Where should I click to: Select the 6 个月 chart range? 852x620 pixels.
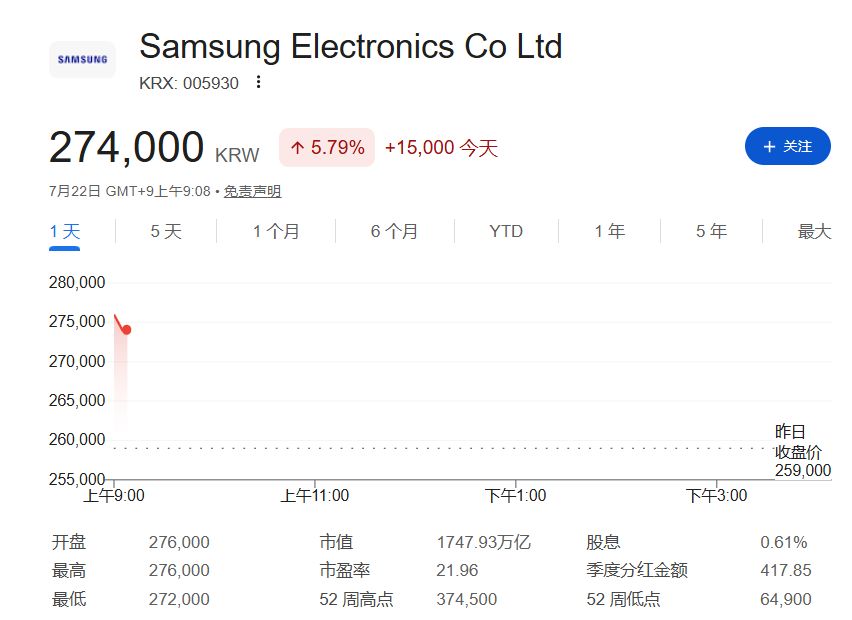tap(394, 231)
